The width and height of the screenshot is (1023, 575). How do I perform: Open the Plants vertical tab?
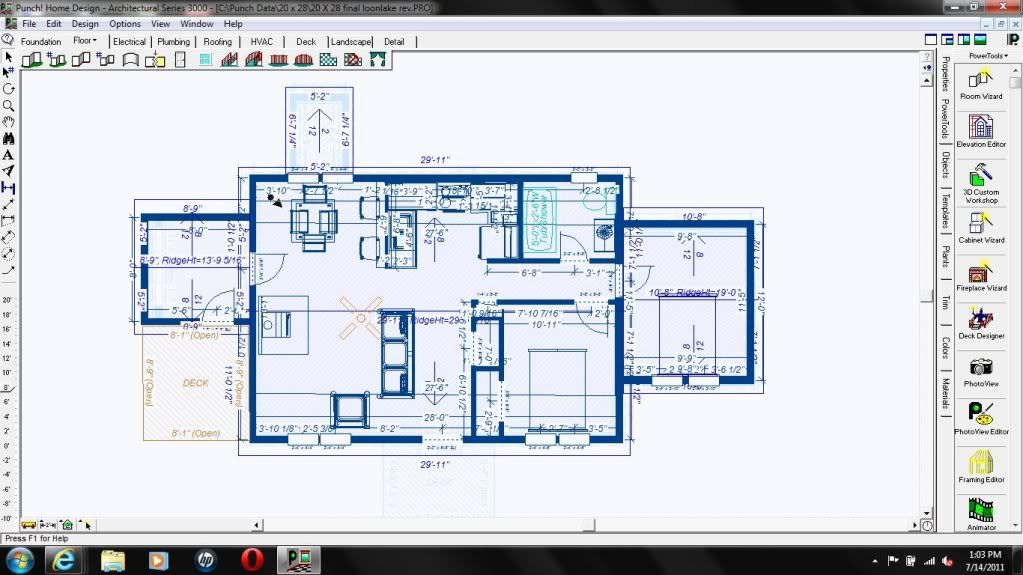click(x=945, y=256)
